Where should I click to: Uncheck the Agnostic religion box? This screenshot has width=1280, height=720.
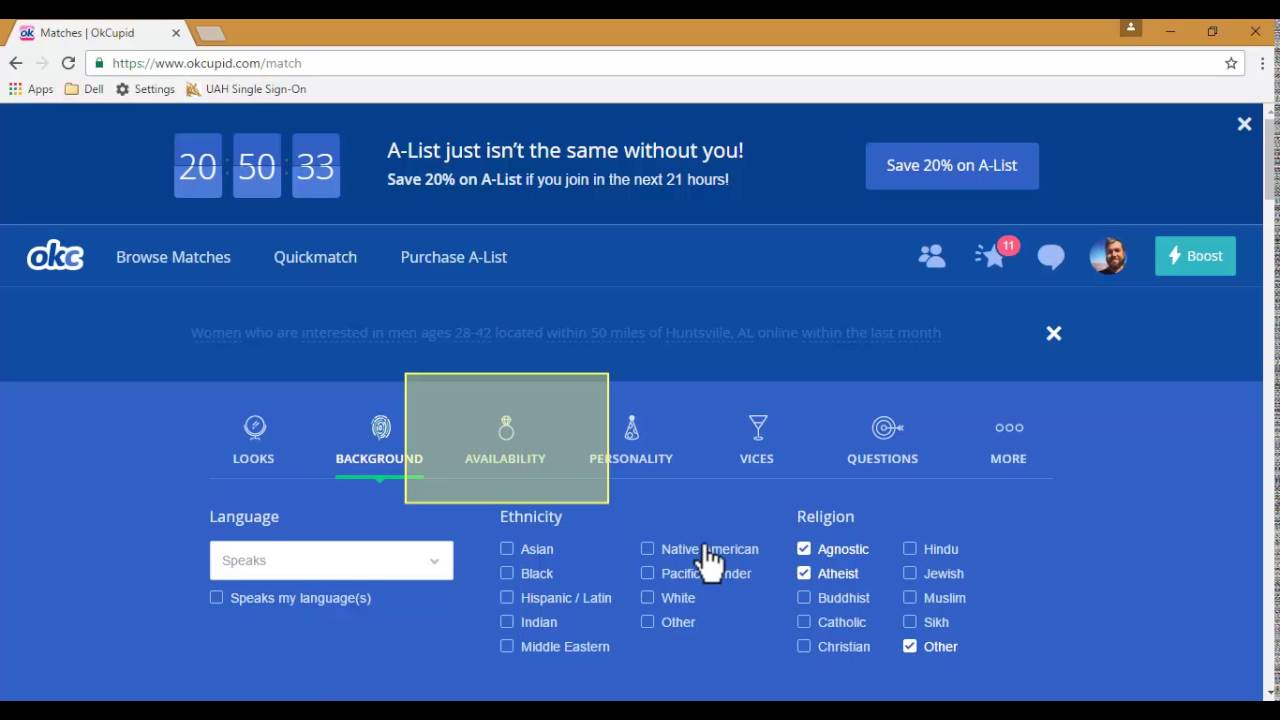pos(804,548)
